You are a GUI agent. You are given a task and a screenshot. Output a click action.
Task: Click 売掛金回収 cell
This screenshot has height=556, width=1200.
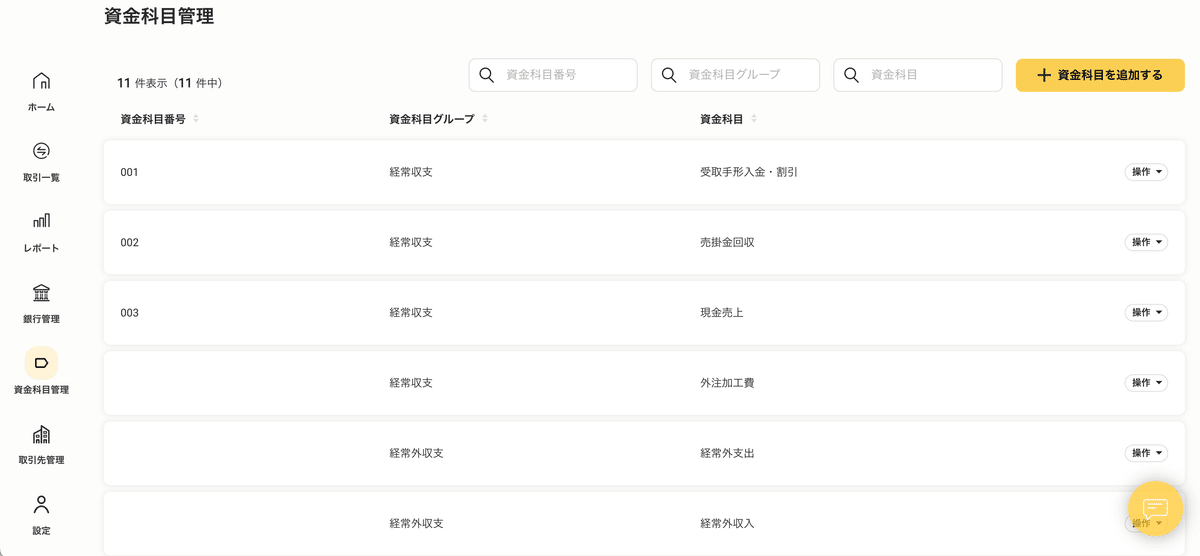pyautogui.click(x=727, y=242)
